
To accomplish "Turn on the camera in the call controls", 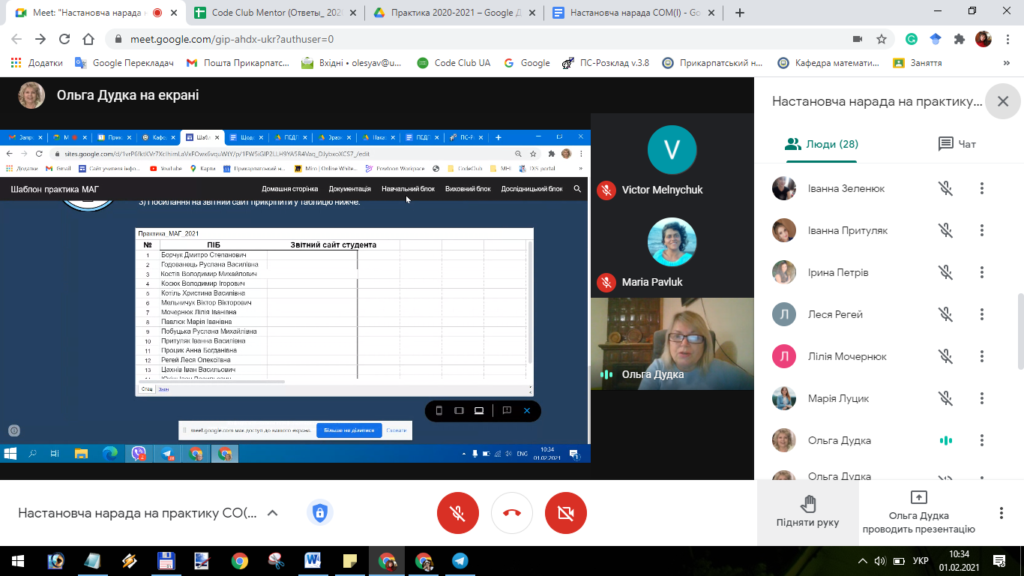I will (566, 513).
